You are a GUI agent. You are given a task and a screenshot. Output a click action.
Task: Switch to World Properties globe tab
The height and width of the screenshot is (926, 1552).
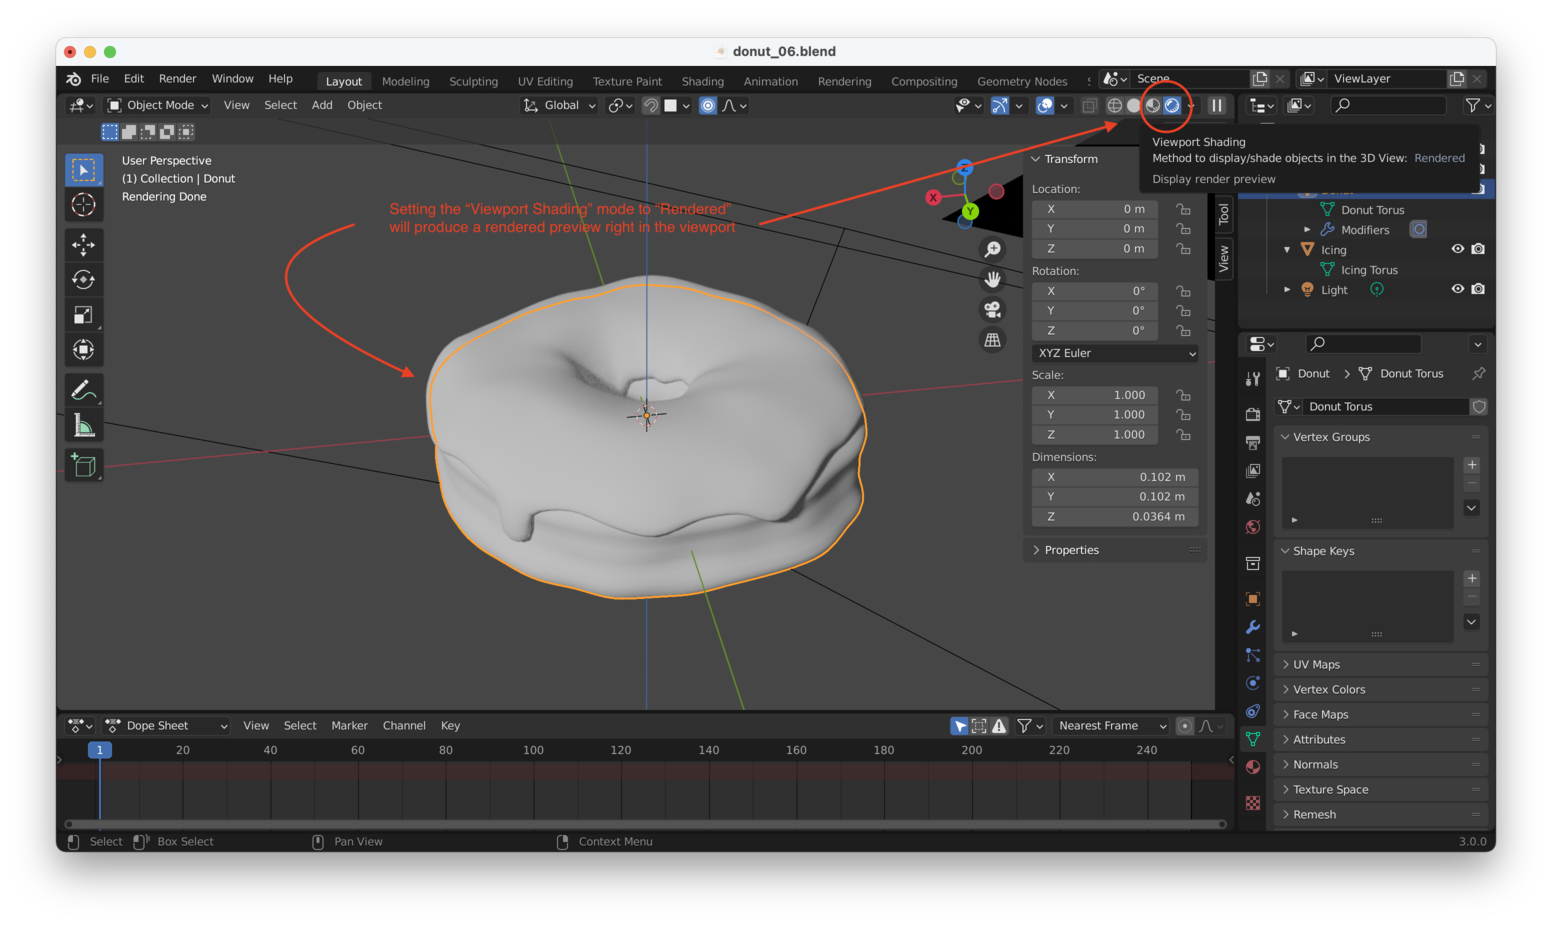pyautogui.click(x=1253, y=527)
